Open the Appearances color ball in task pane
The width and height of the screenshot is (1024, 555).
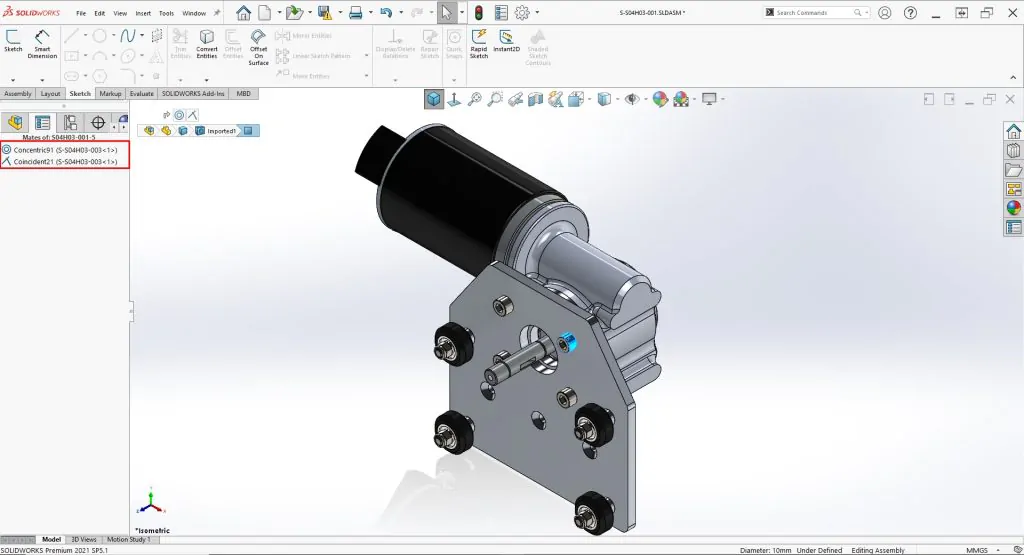click(1014, 208)
